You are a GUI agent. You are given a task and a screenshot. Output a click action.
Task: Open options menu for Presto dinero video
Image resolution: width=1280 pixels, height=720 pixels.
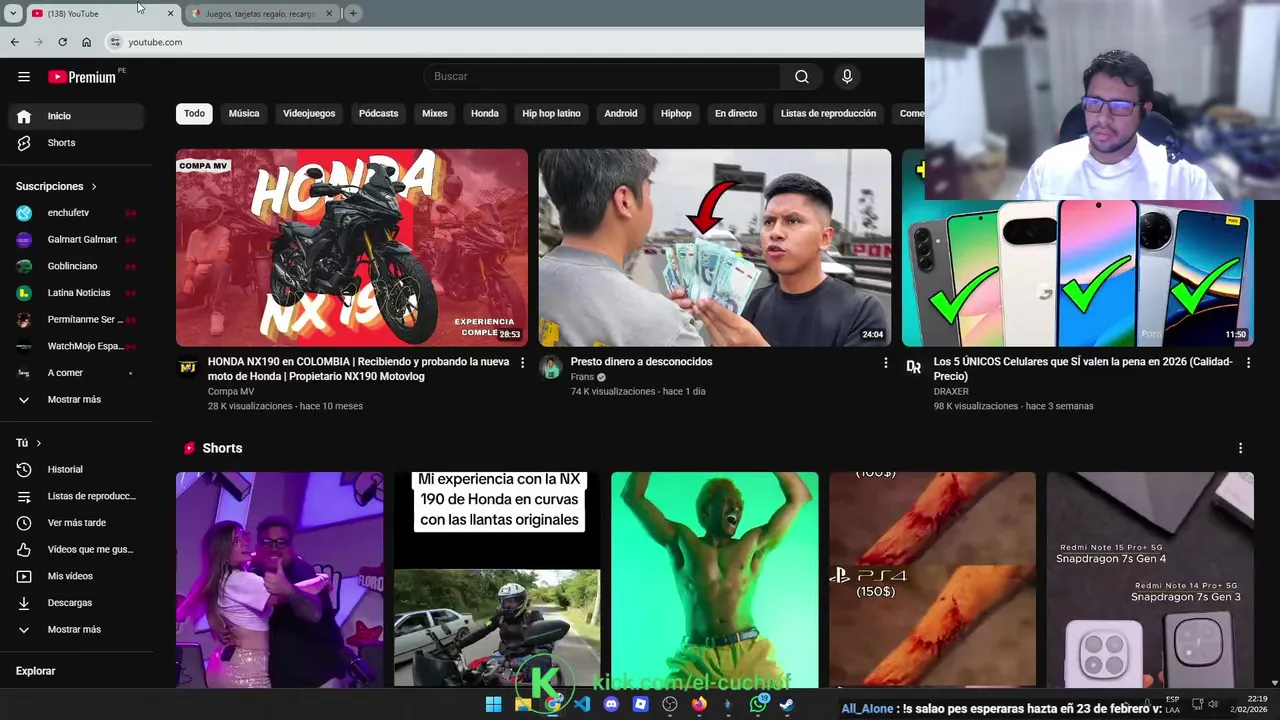pos(885,363)
